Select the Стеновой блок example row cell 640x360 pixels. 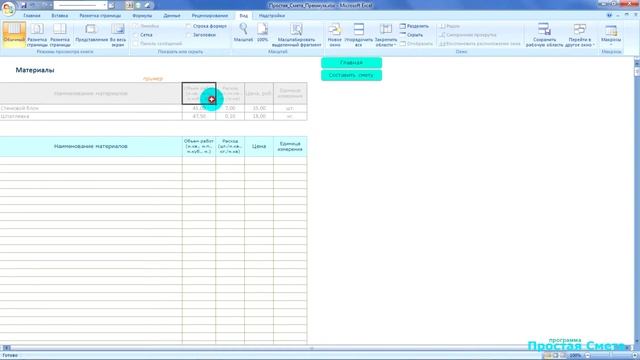[x=91, y=109]
